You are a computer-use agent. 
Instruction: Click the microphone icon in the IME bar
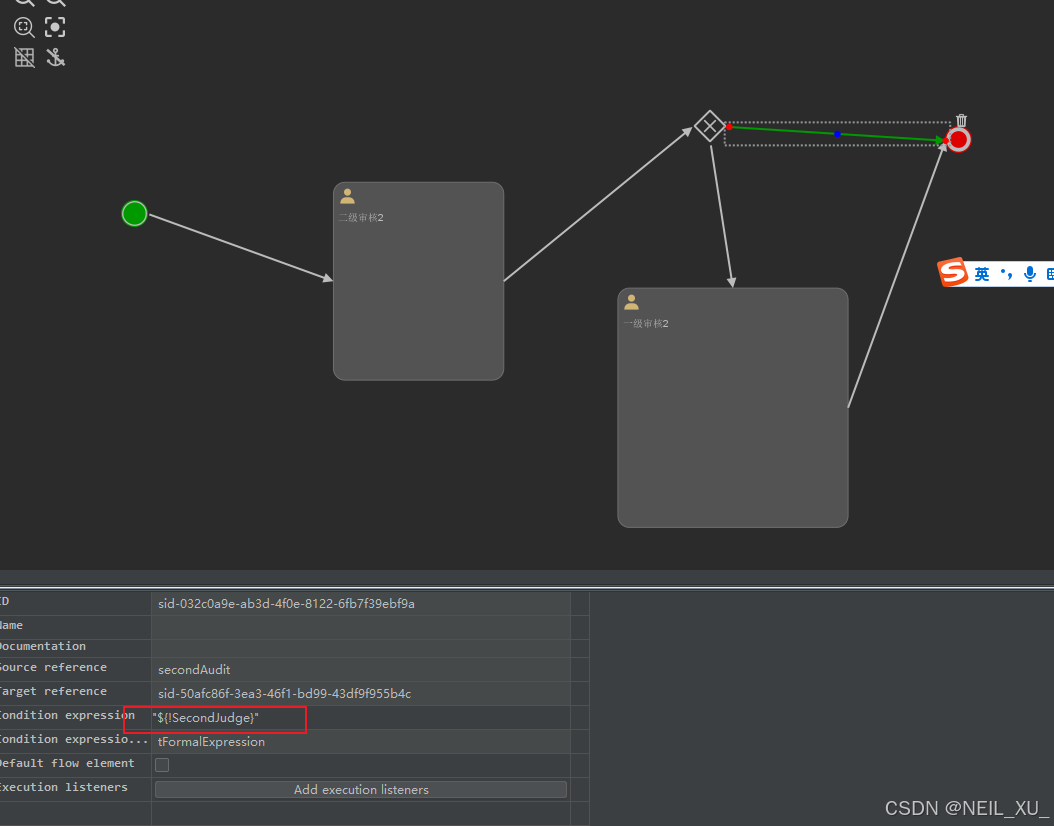pos(1029,274)
